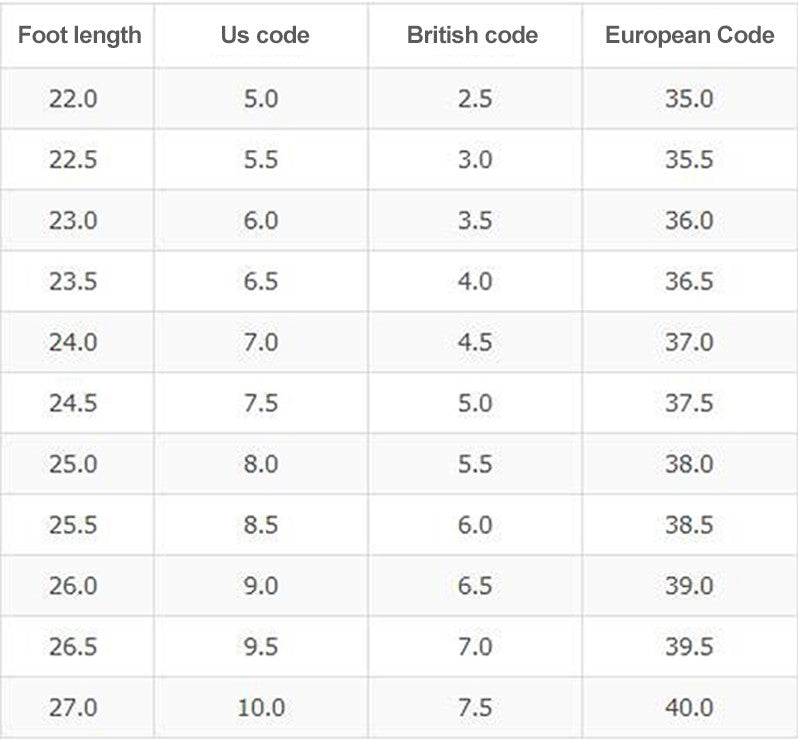Select the European code 38.5 cell
The image size is (798, 739).
click(x=689, y=525)
